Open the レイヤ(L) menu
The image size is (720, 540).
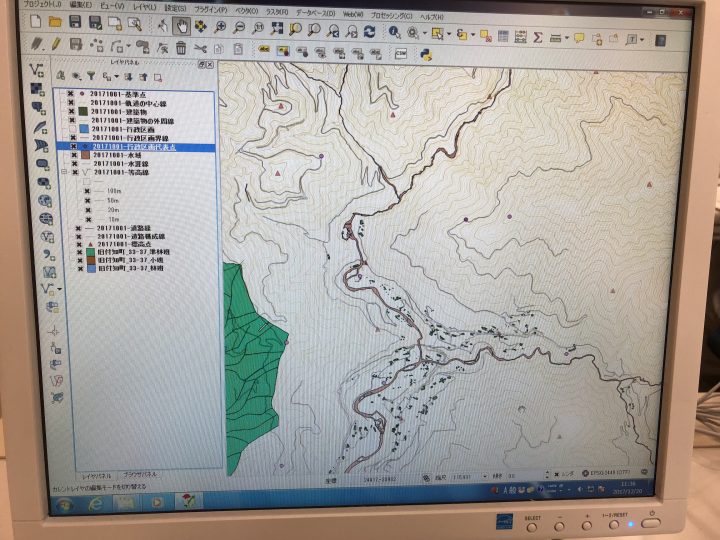[144, 7]
